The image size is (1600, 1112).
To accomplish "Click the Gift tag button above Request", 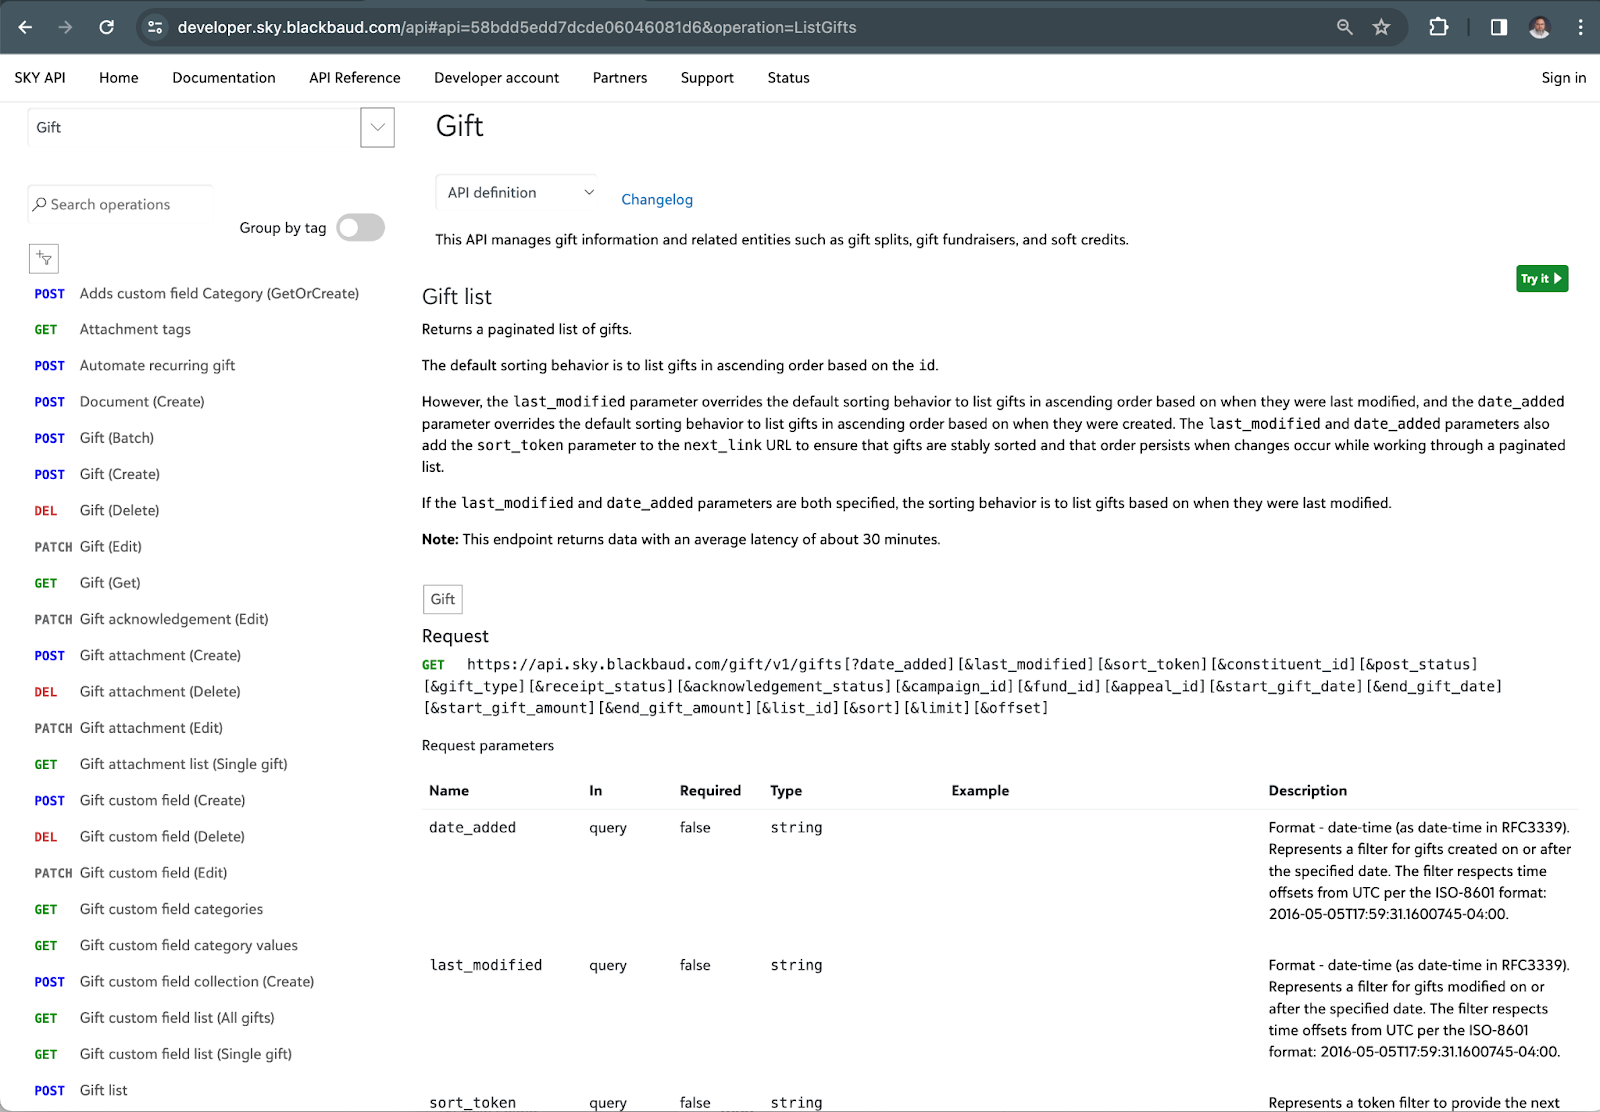I will pyautogui.click(x=443, y=599).
